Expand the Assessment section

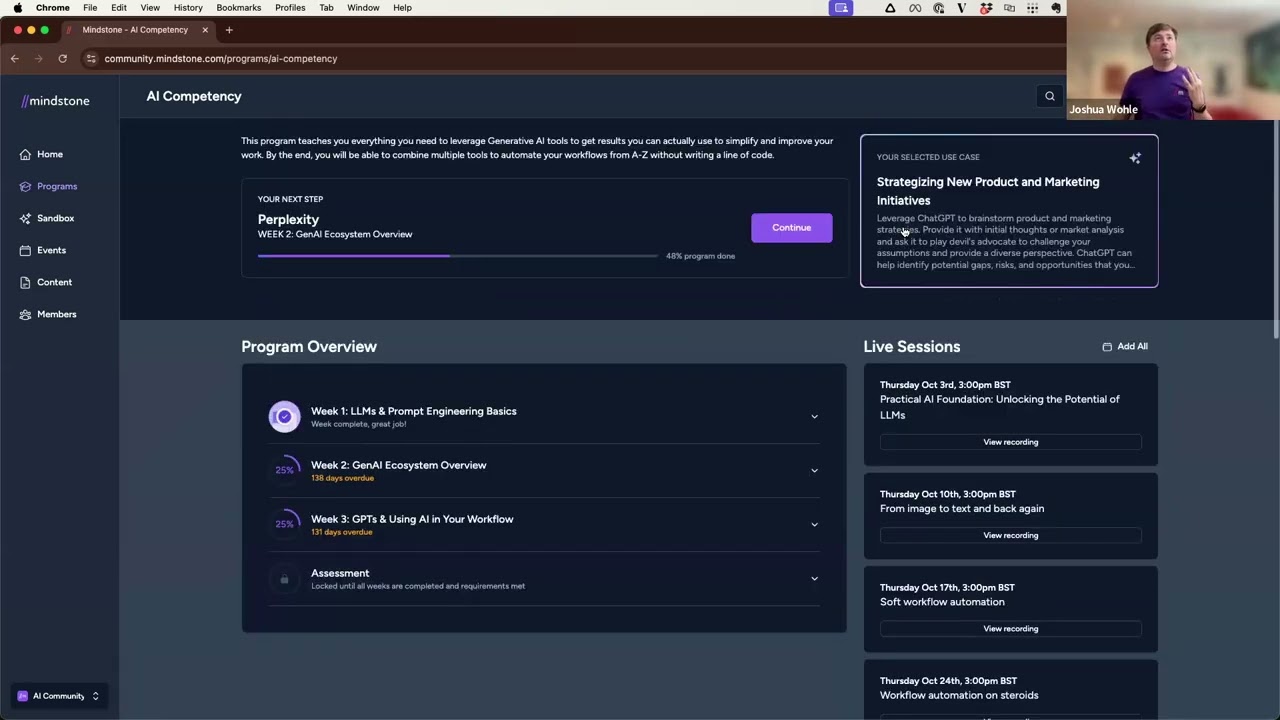[814, 578]
